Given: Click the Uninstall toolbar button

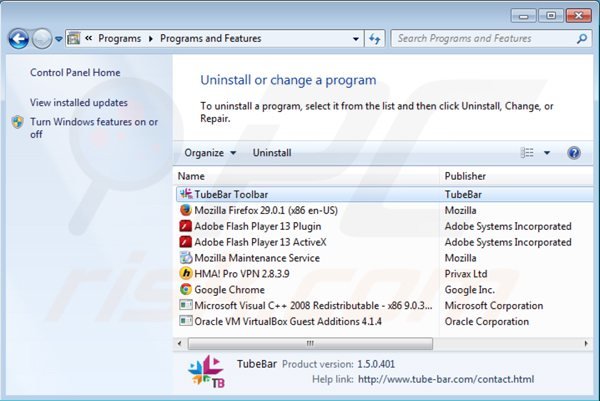Looking at the screenshot, I should tap(272, 153).
